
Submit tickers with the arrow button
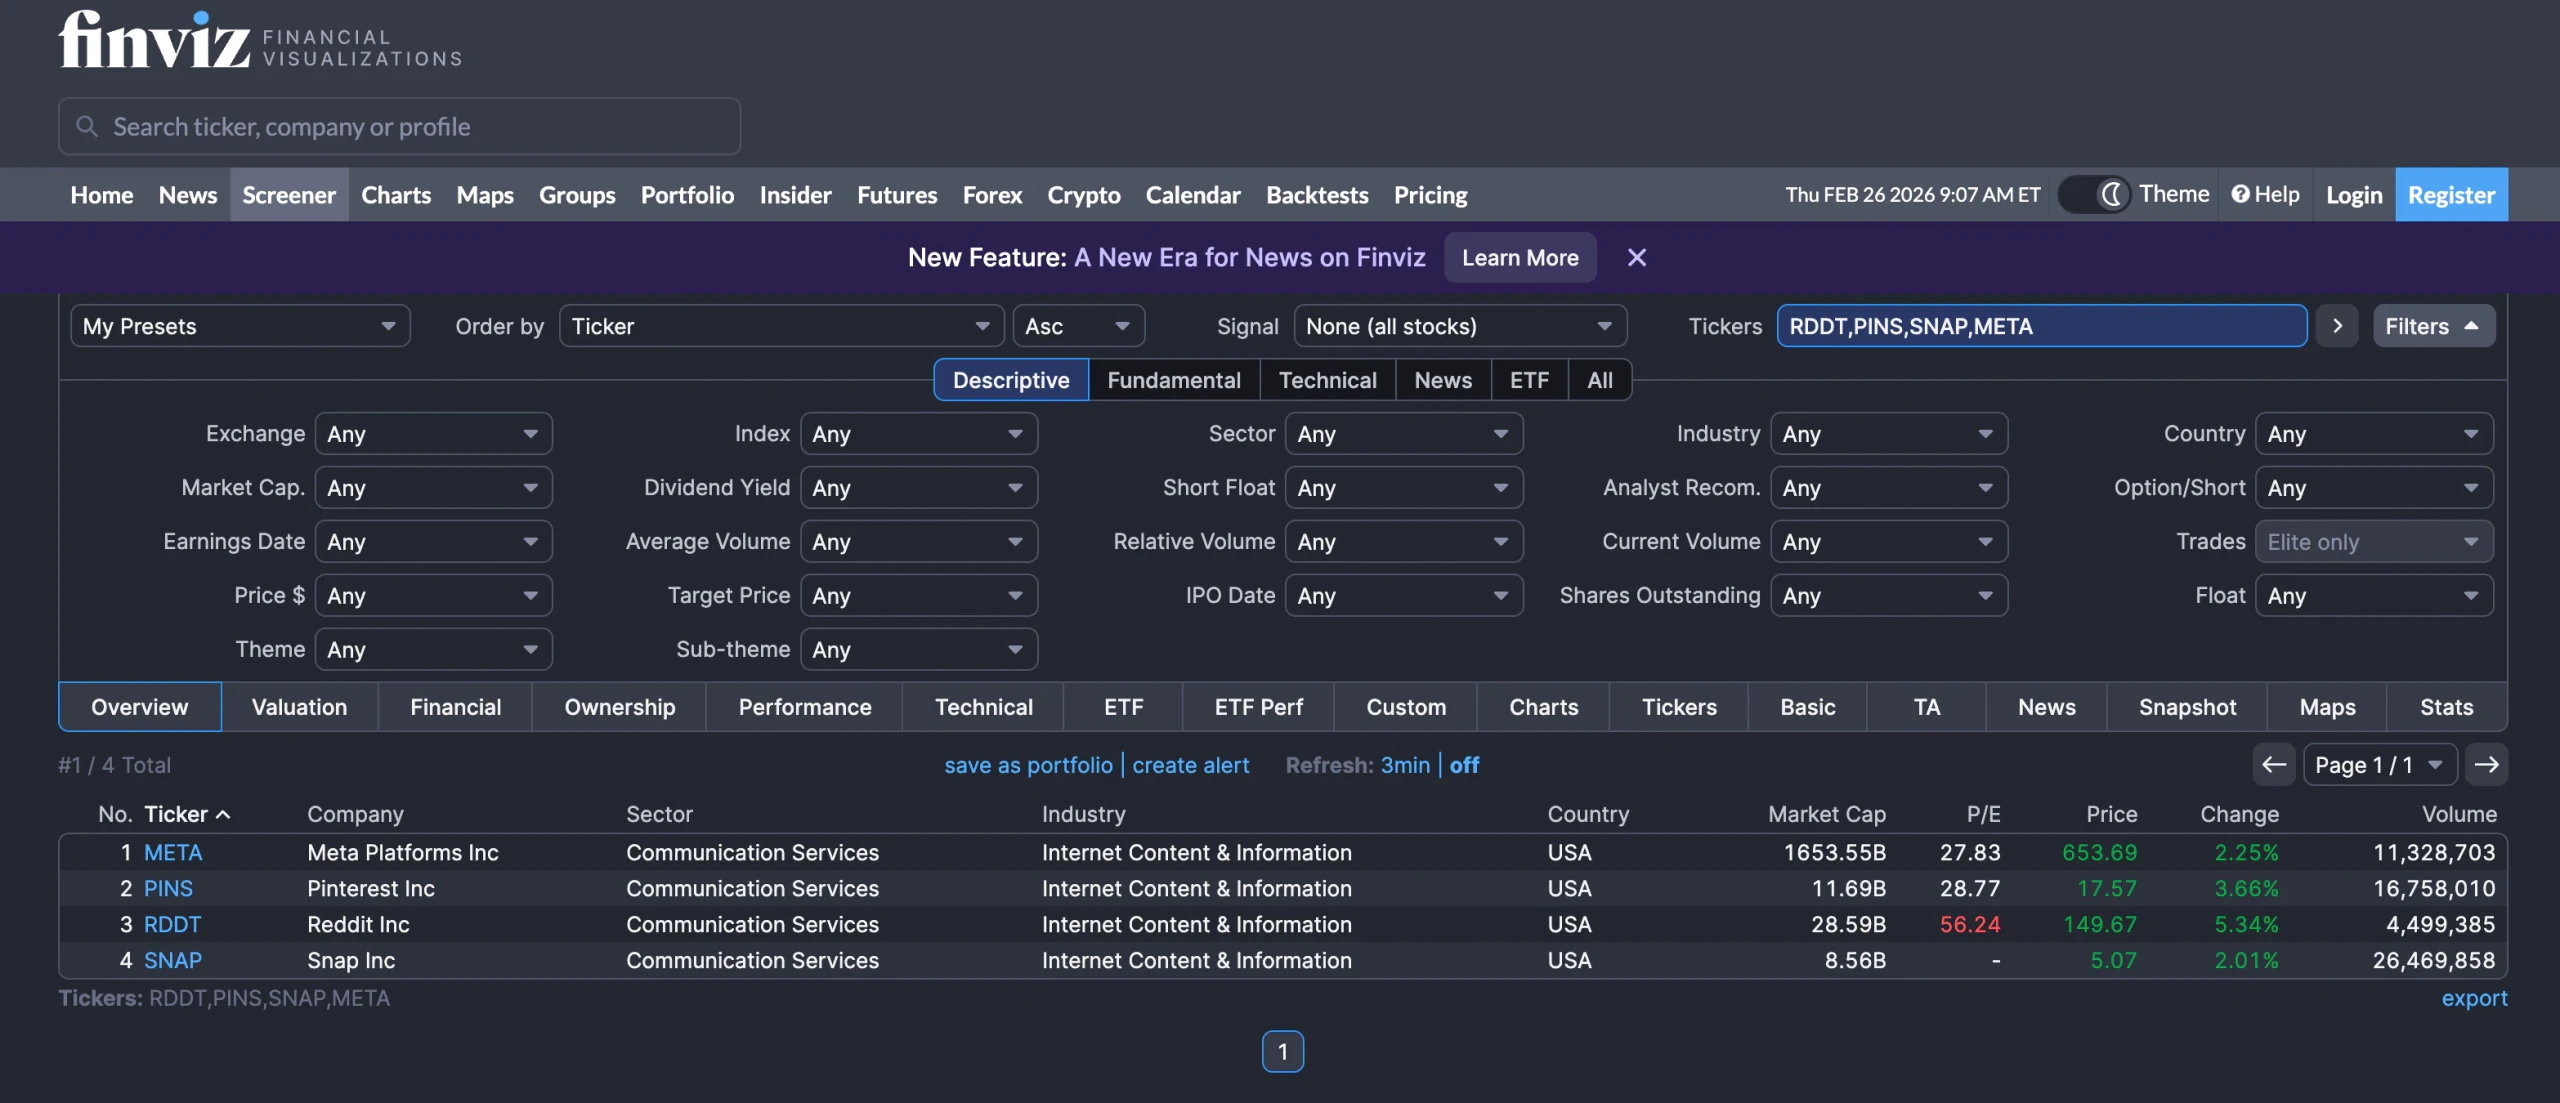tap(2337, 327)
